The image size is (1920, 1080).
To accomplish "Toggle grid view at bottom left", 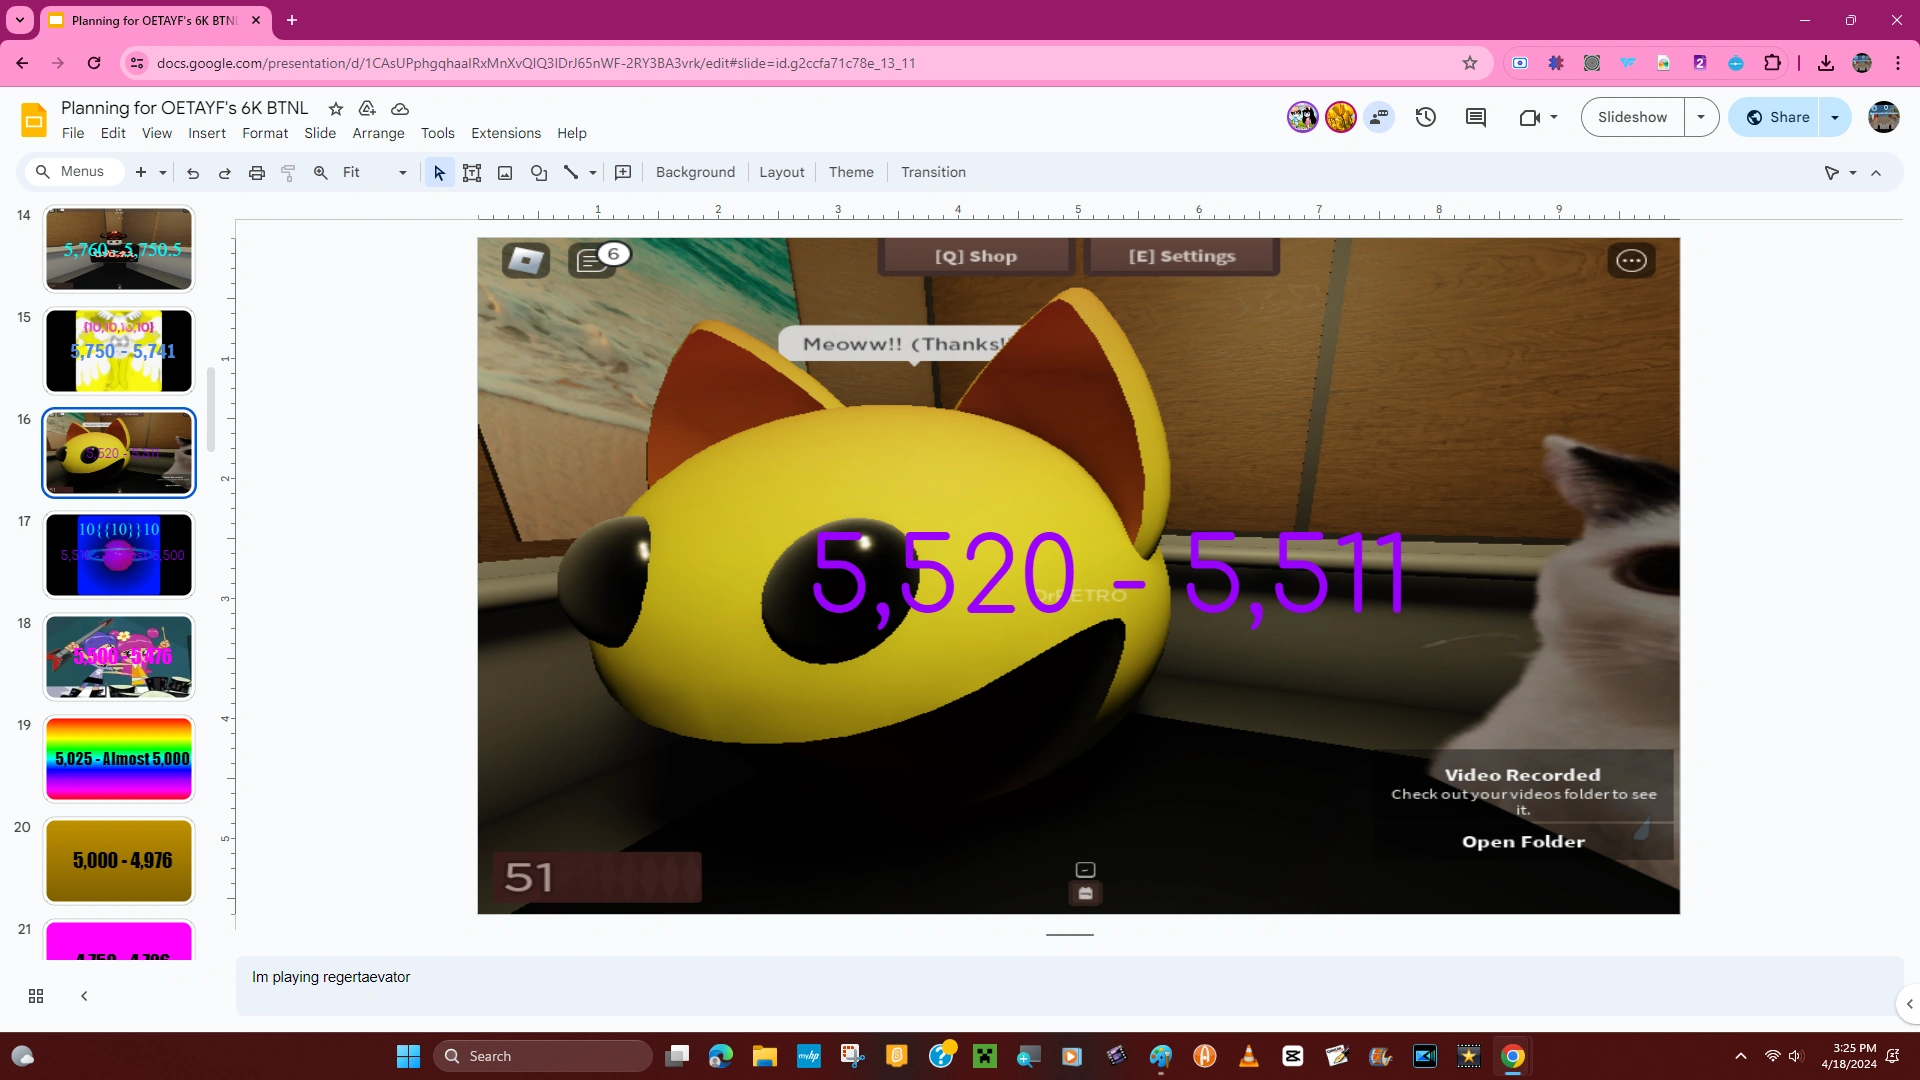I will click(36, 996).
